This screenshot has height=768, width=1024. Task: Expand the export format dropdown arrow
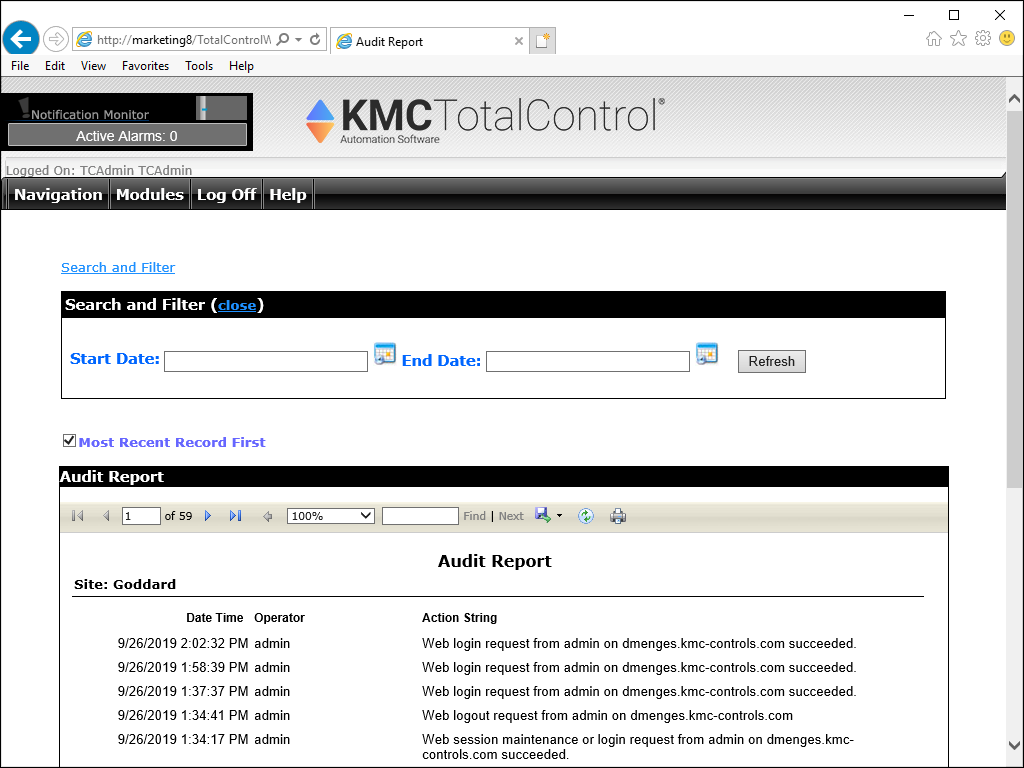pos(559,516)
